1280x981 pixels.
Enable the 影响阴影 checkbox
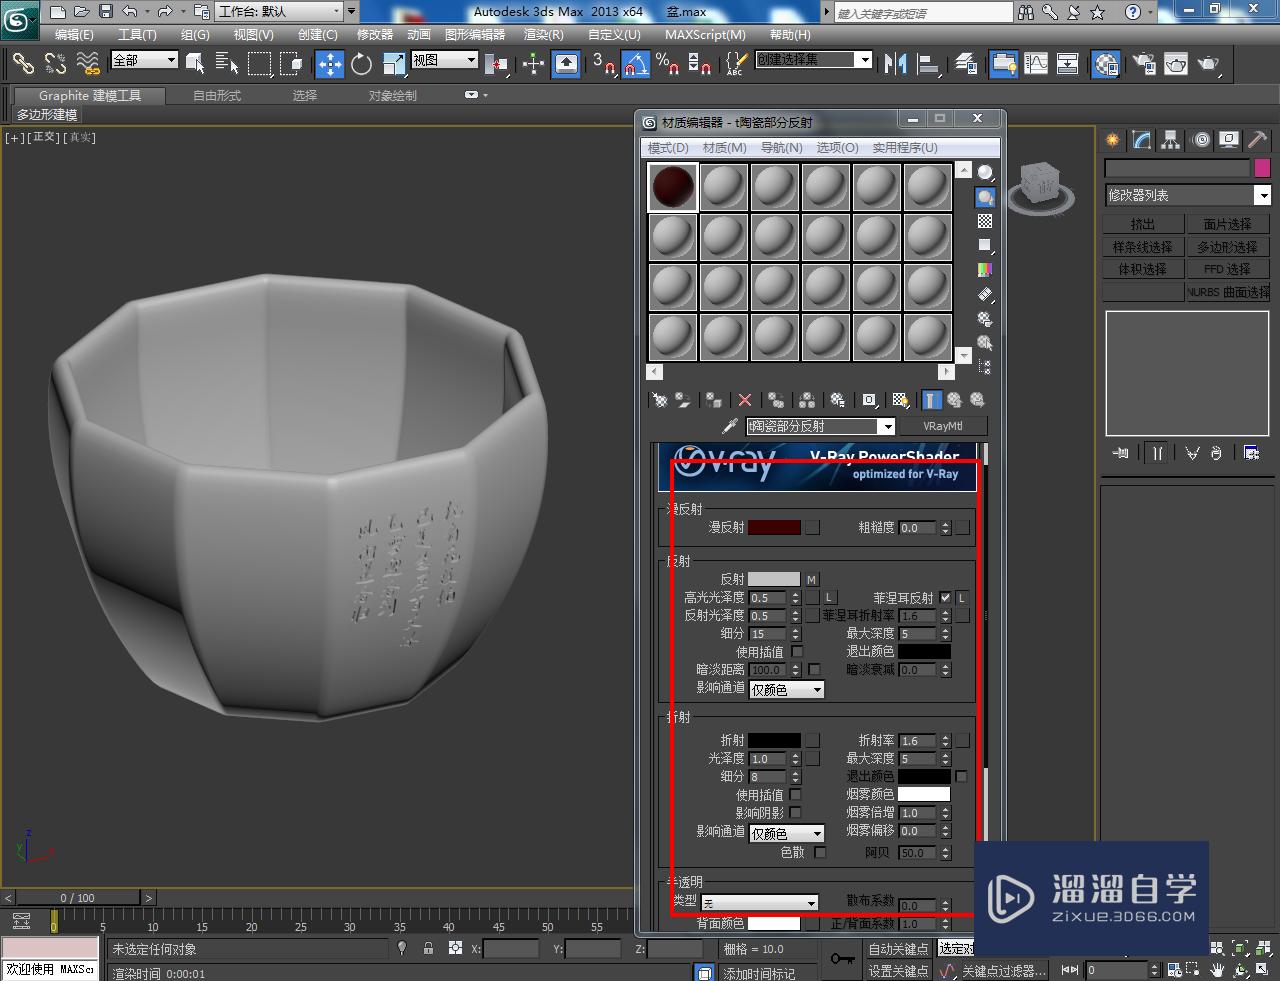[796, 813]
